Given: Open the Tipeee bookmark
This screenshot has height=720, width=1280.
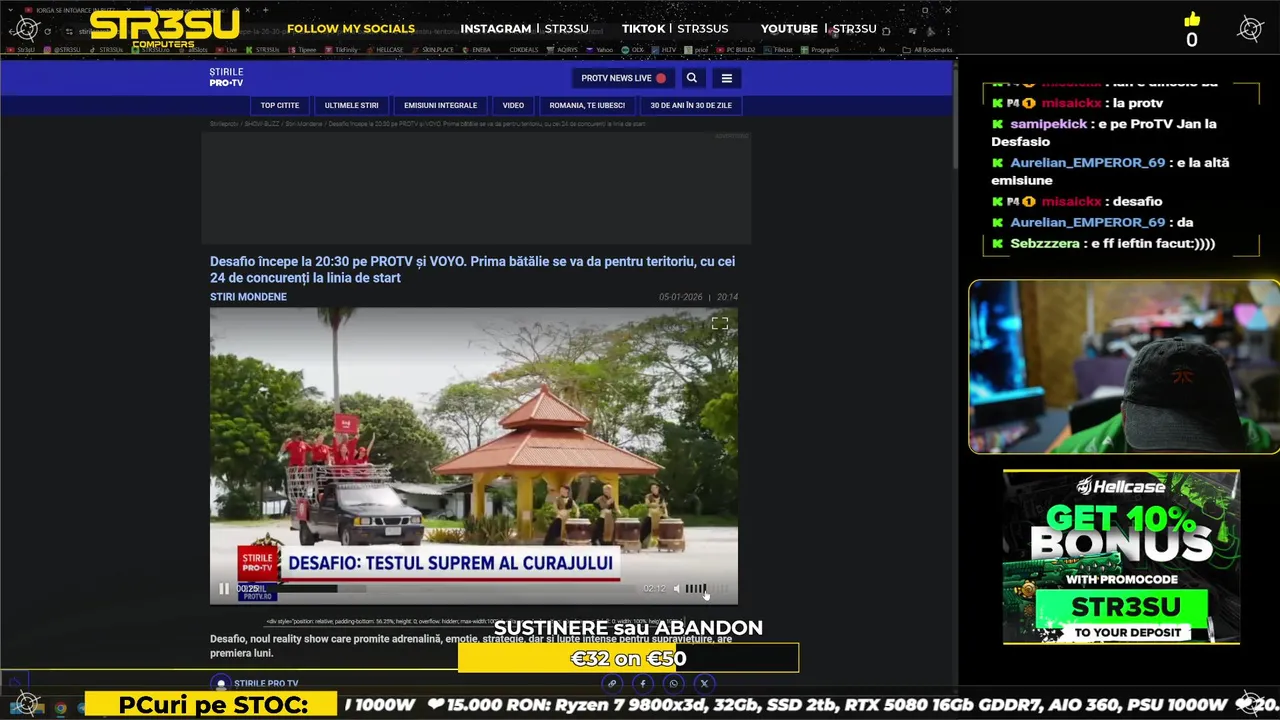Looking at the screenshot, I should pyautogui.click(x=303, y=49).
